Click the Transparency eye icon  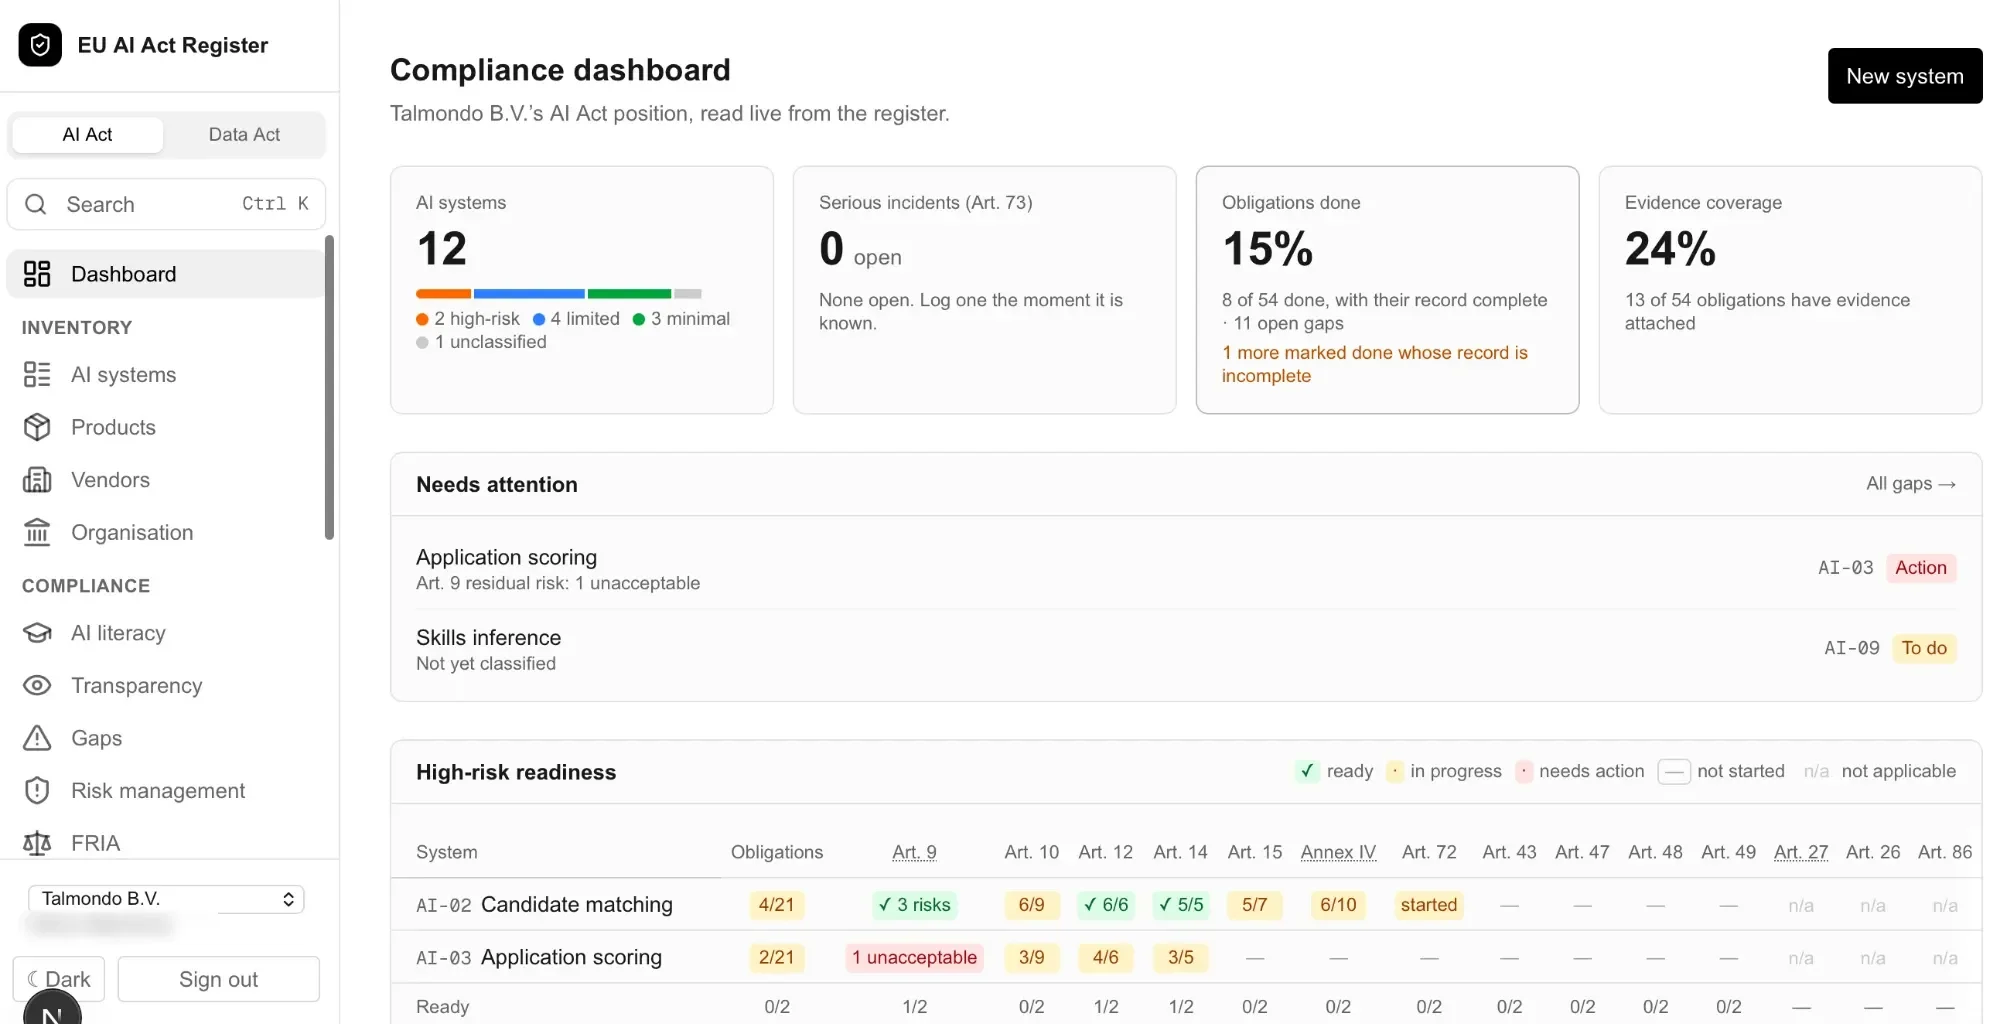point(37,686)
